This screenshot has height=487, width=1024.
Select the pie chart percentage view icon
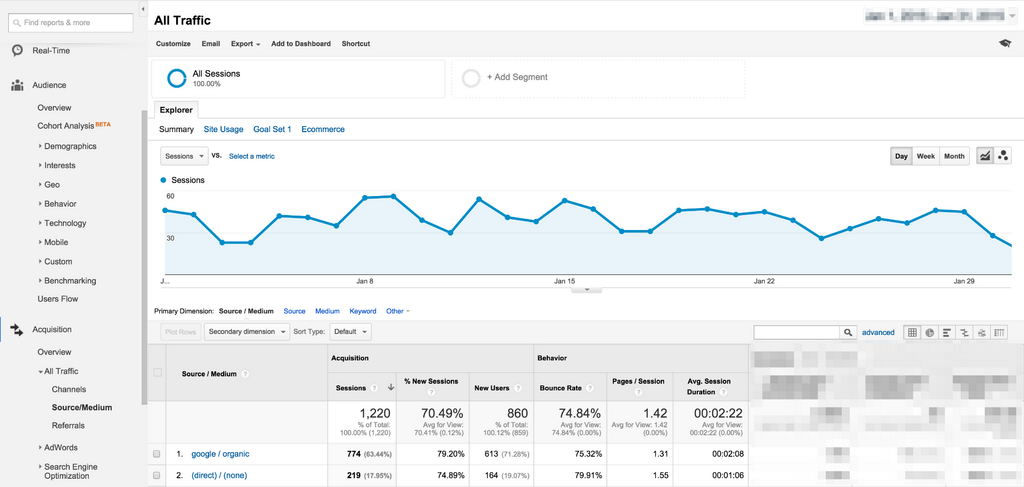(930, 332)
